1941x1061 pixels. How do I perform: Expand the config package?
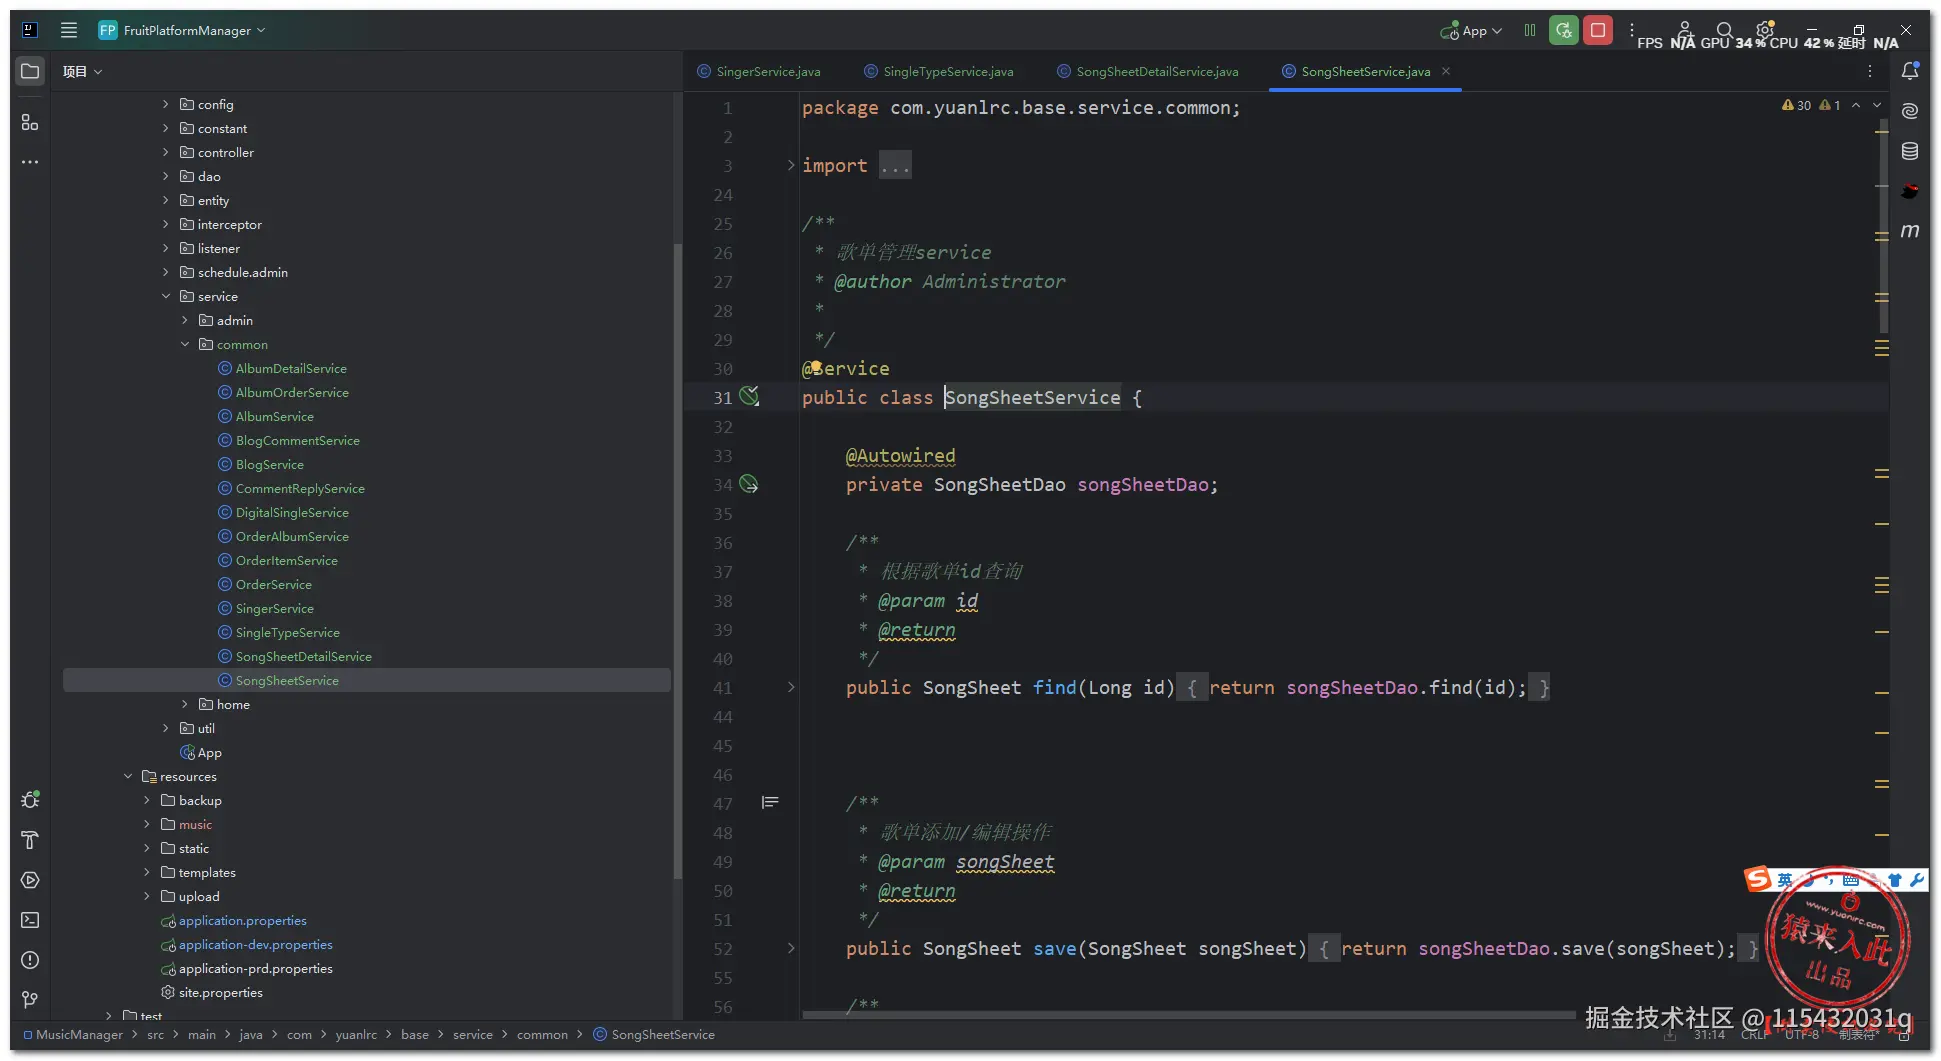166,104
